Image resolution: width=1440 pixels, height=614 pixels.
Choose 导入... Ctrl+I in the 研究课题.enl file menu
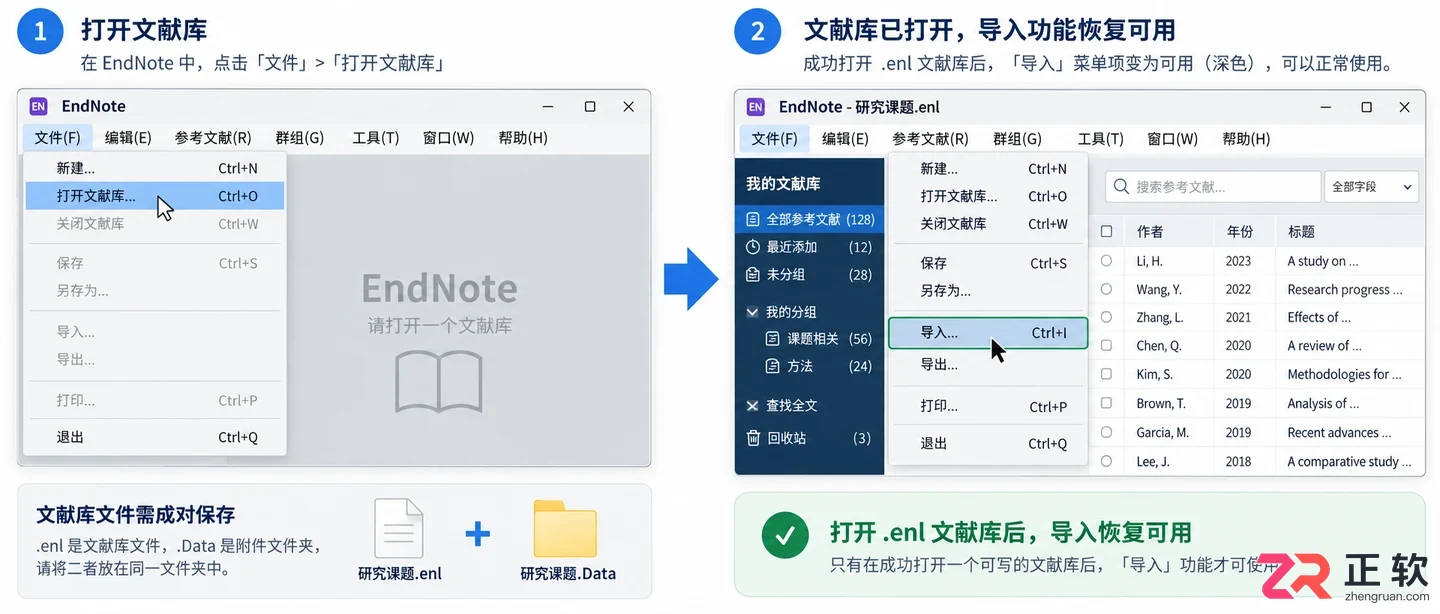[x=988, y=333]
